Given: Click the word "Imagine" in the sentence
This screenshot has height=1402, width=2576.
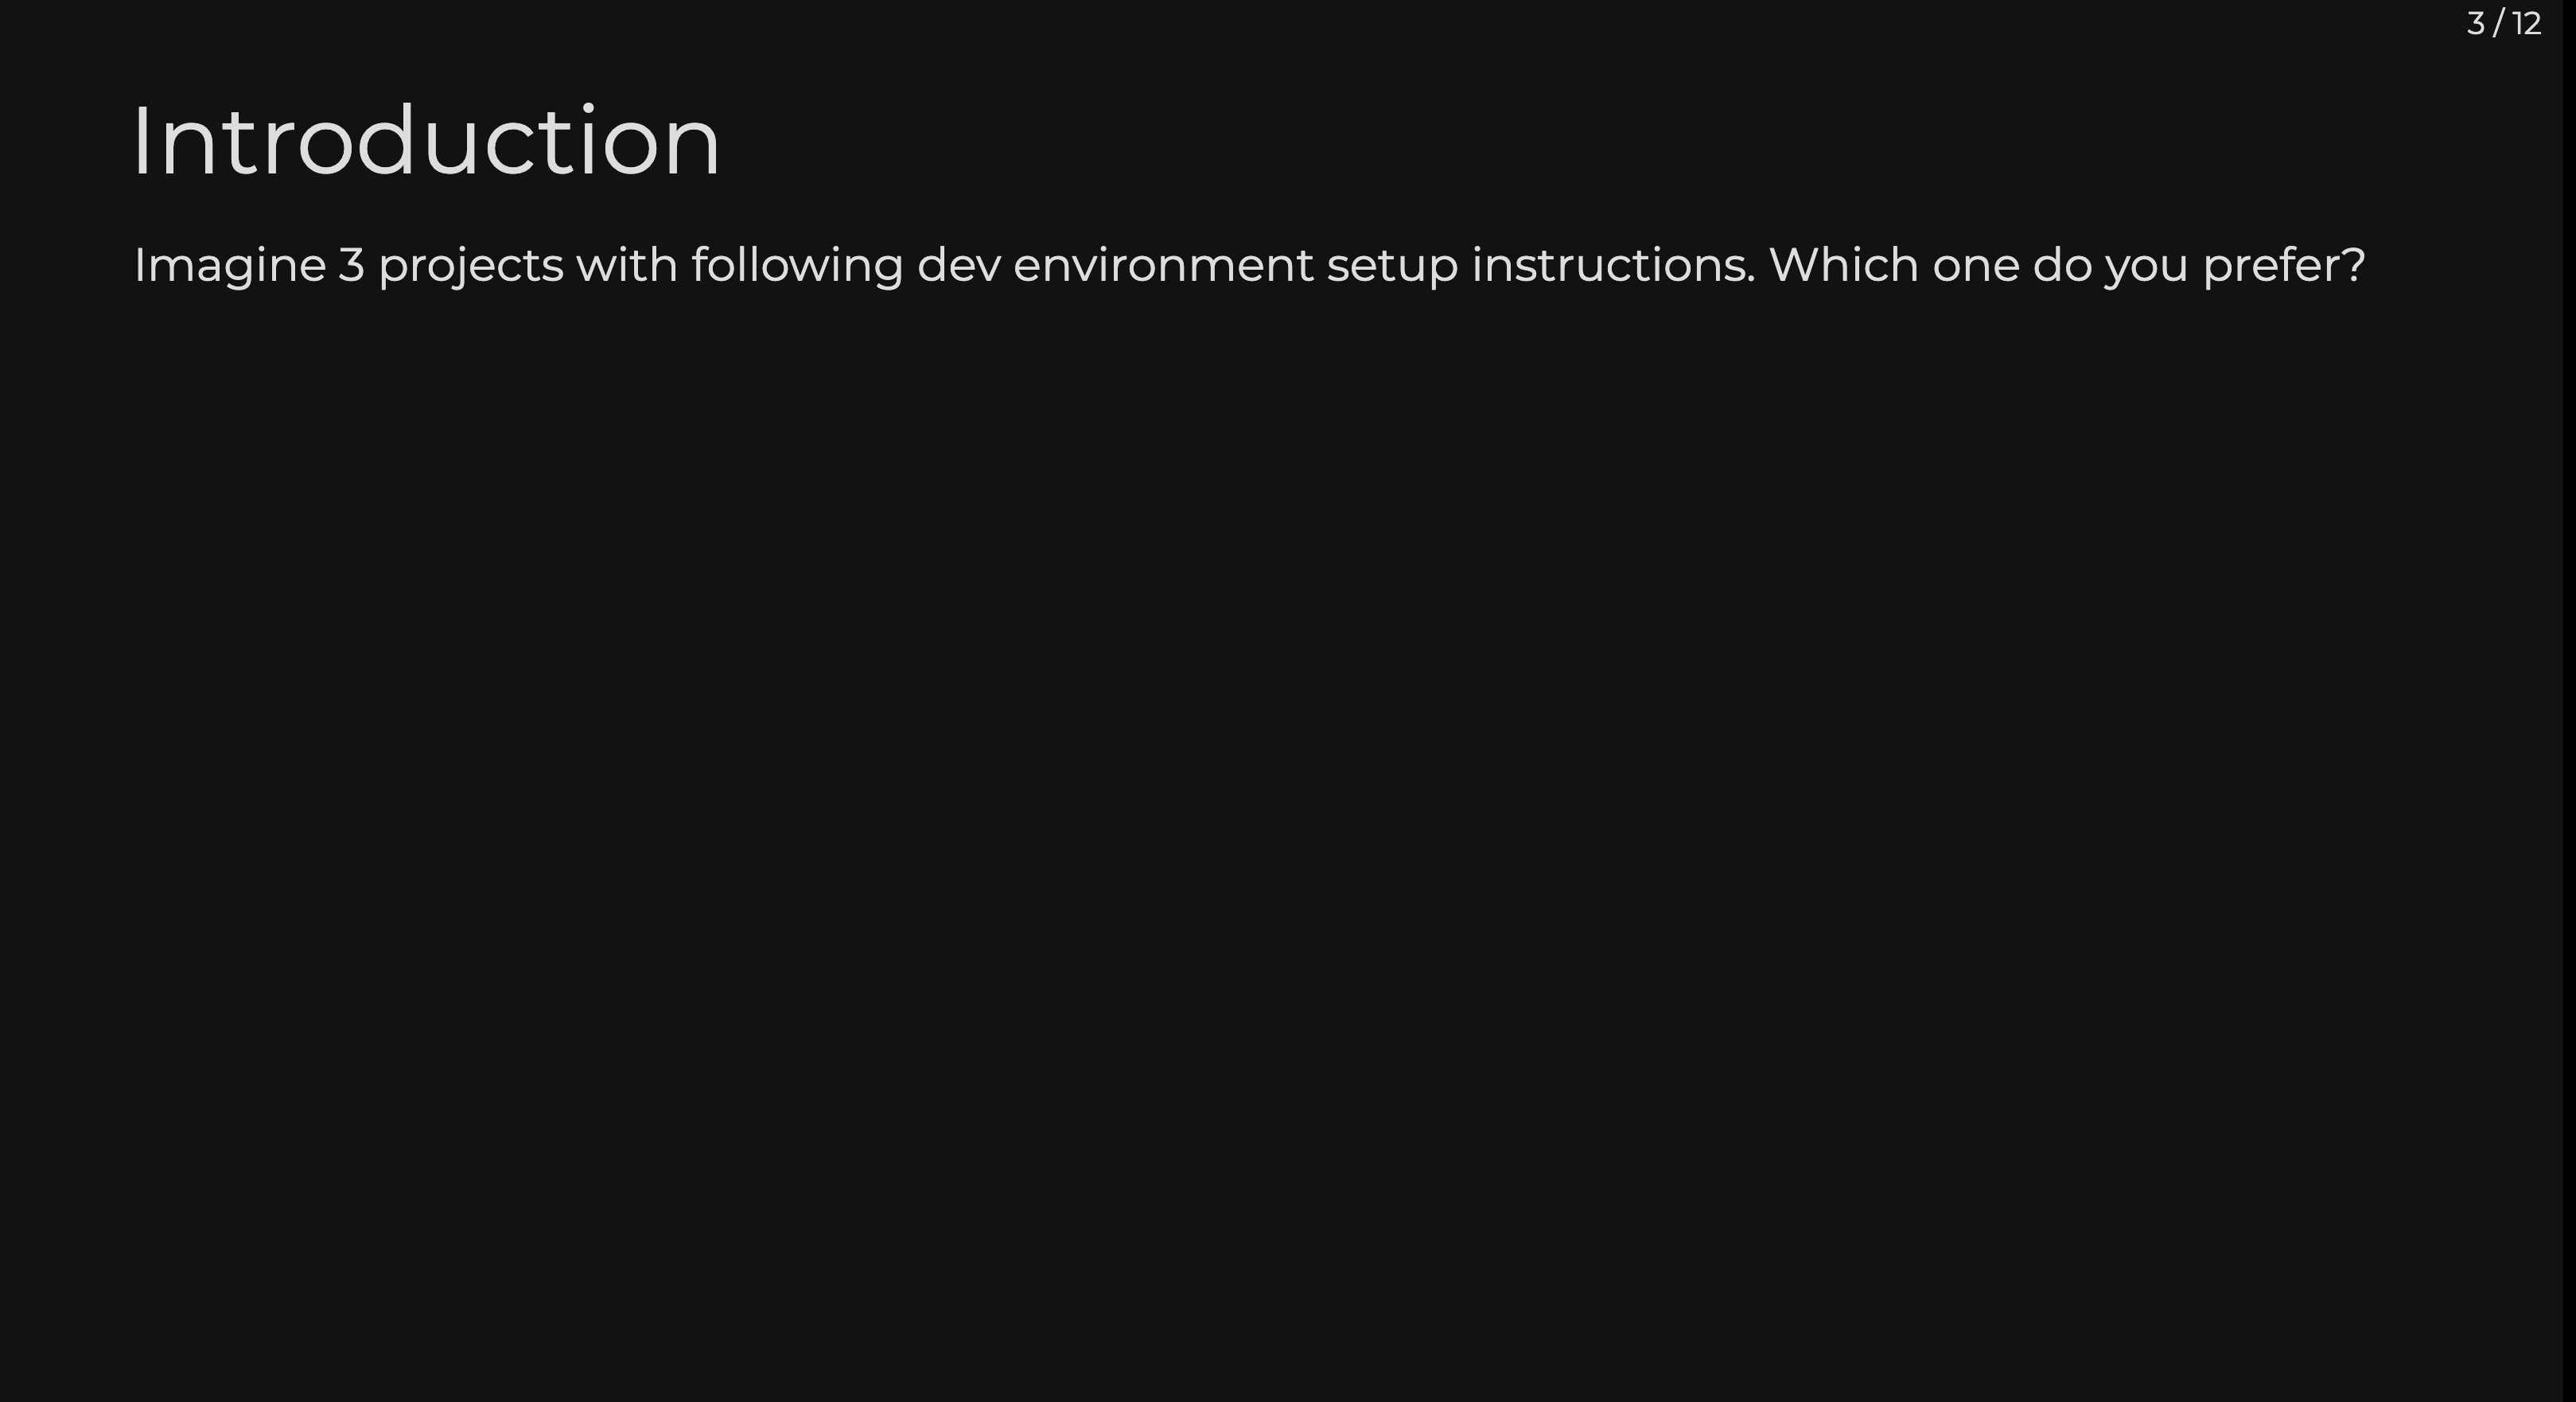Looking at the screenshot, I should (229, 266).
